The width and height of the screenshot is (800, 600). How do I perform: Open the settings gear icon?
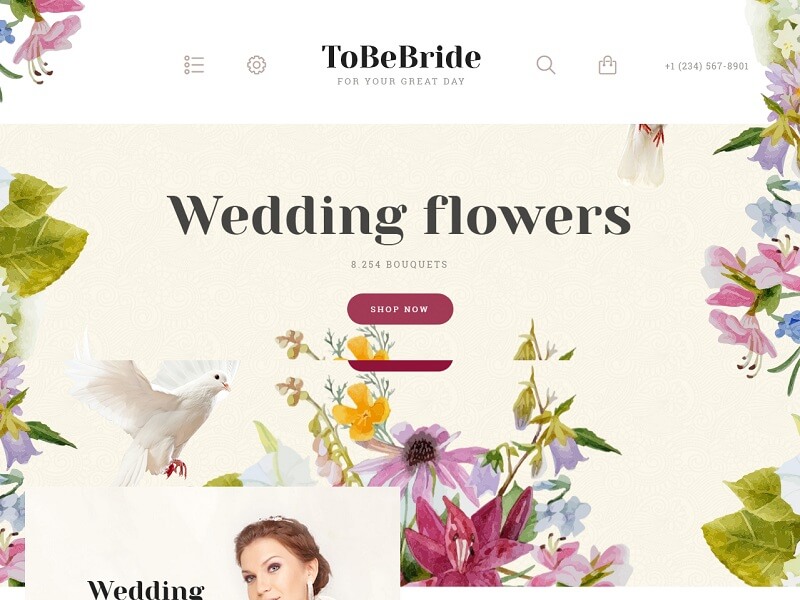click(257, 65)
